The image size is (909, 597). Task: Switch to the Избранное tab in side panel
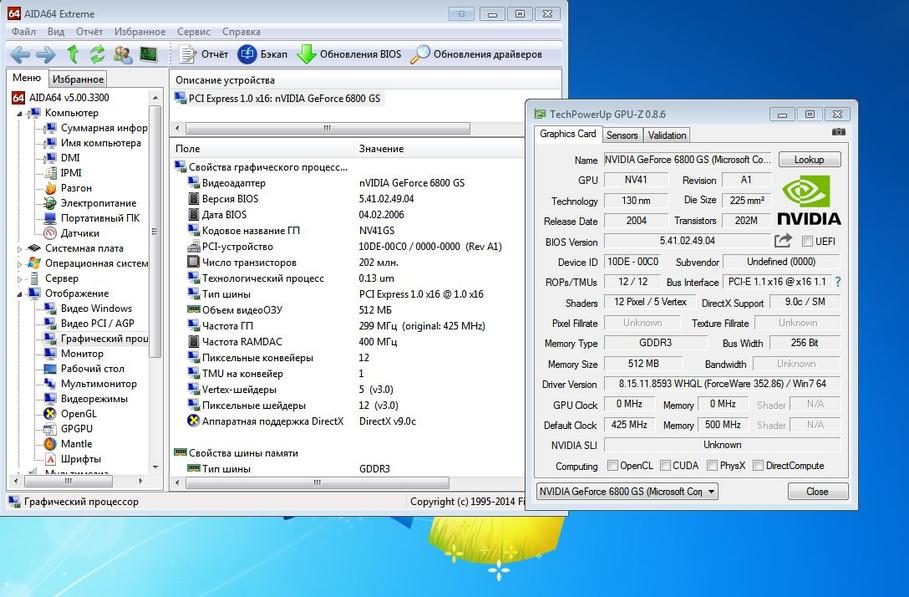pyautogui.click(x=78, y=79)
